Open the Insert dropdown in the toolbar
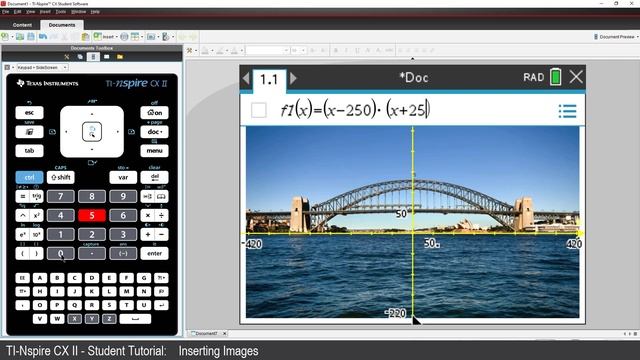640x360 pixels. pyautogui.click(x=105, y=37)
